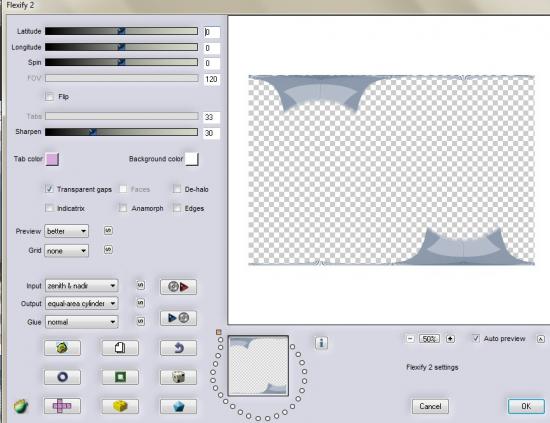Image resolution: width=550 pixels, height=423 pixels.
Task: Click the yellow cube icon button
Action: pos(120,406)
